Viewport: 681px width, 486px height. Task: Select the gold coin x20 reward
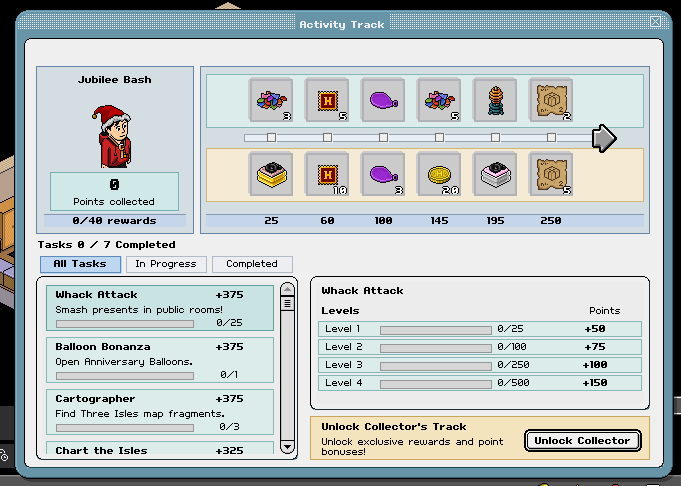tap(439, 174)
